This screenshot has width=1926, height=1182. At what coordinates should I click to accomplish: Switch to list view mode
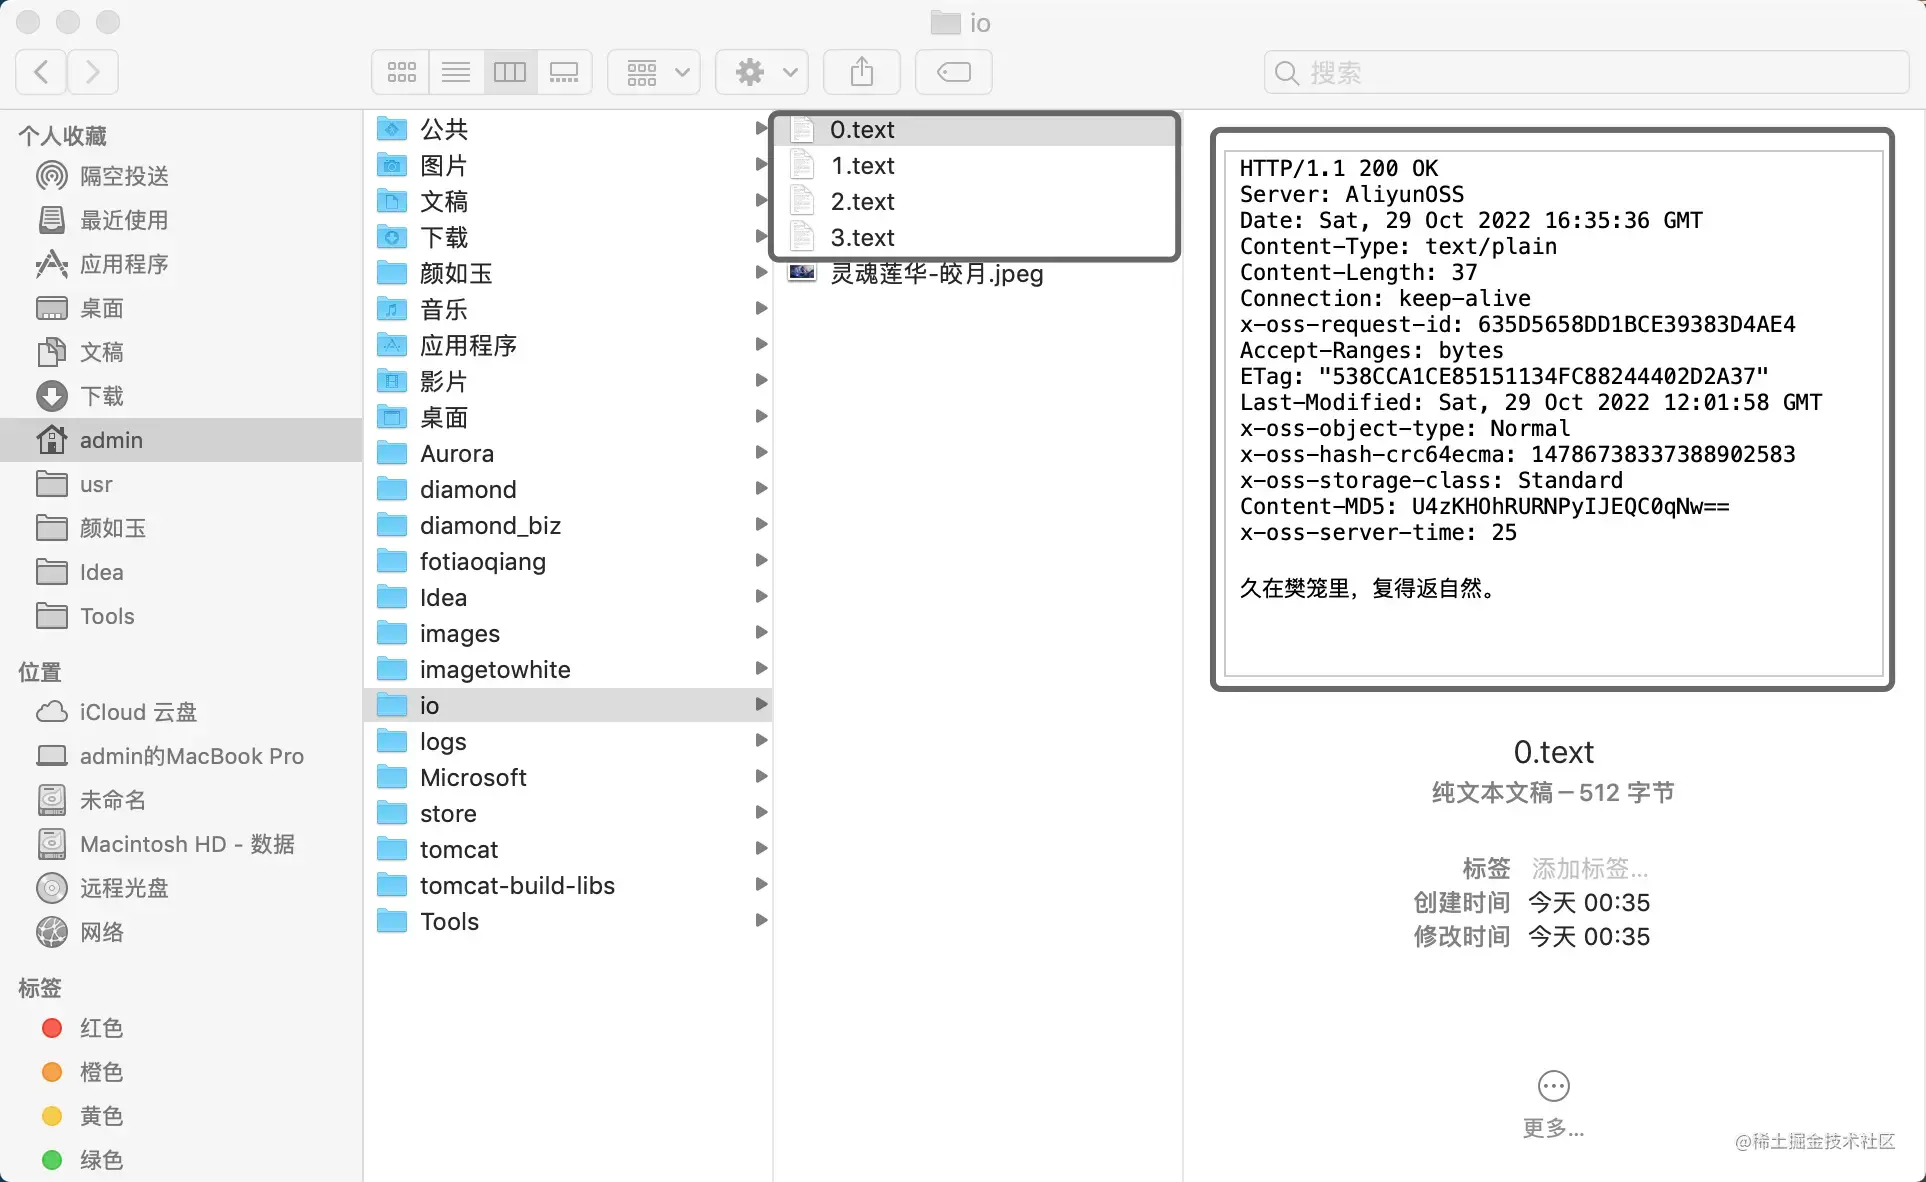click(455, 71)
